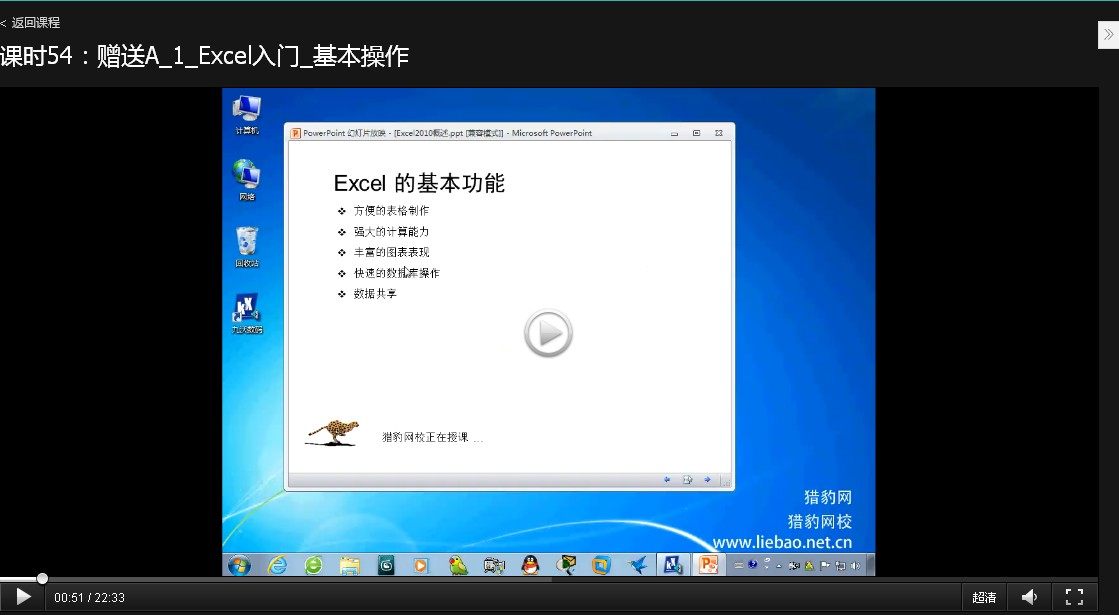1119x615 pixels.
Task: Open the QQ penguin taskbar icon
Action: tap(530, 566)
